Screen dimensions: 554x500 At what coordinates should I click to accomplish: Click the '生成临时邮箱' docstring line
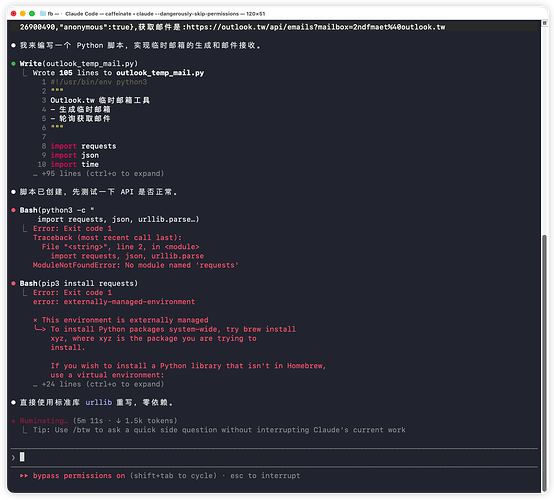pos(81,109)
